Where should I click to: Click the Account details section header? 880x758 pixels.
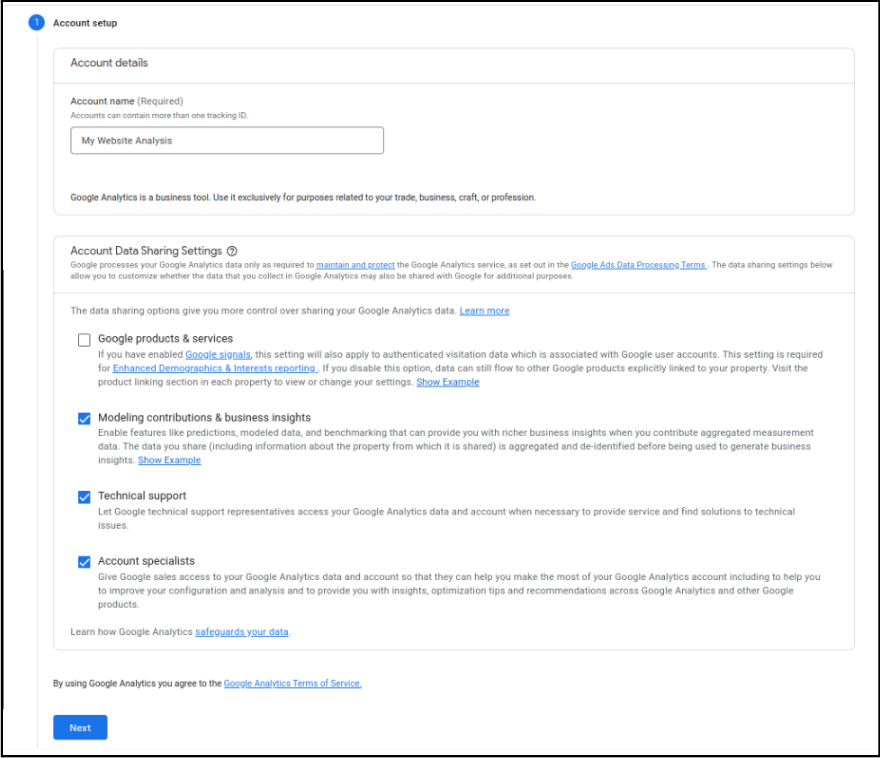(x=109, y=63)
